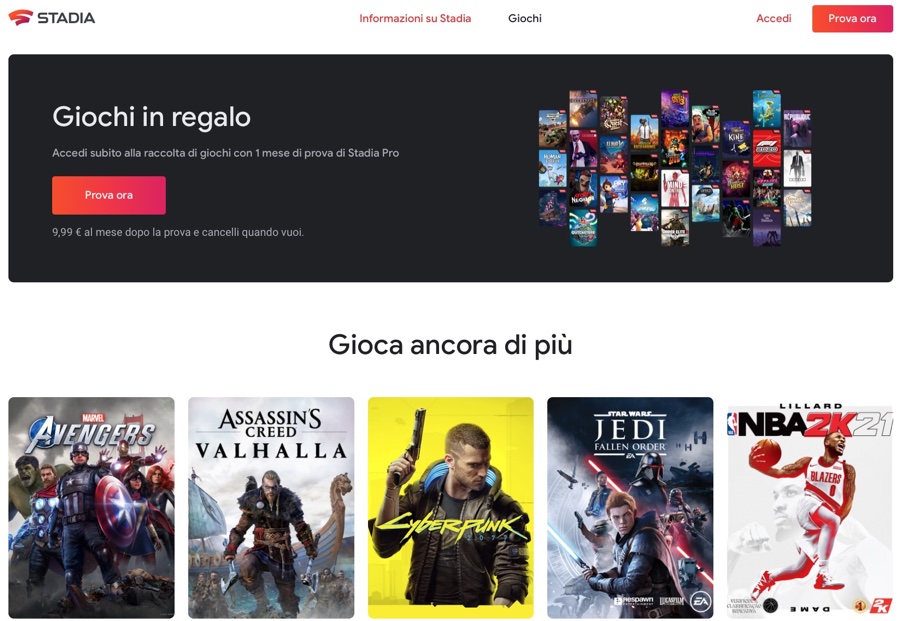Open the Marvel's Avengers game cover
This screenshot has width=900, height=621.
click(91, 508)
